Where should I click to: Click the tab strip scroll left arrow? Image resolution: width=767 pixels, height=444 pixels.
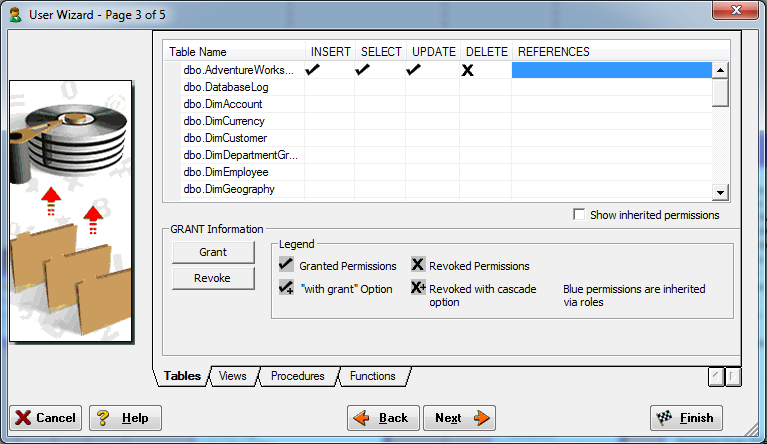[x=716, y=377]
